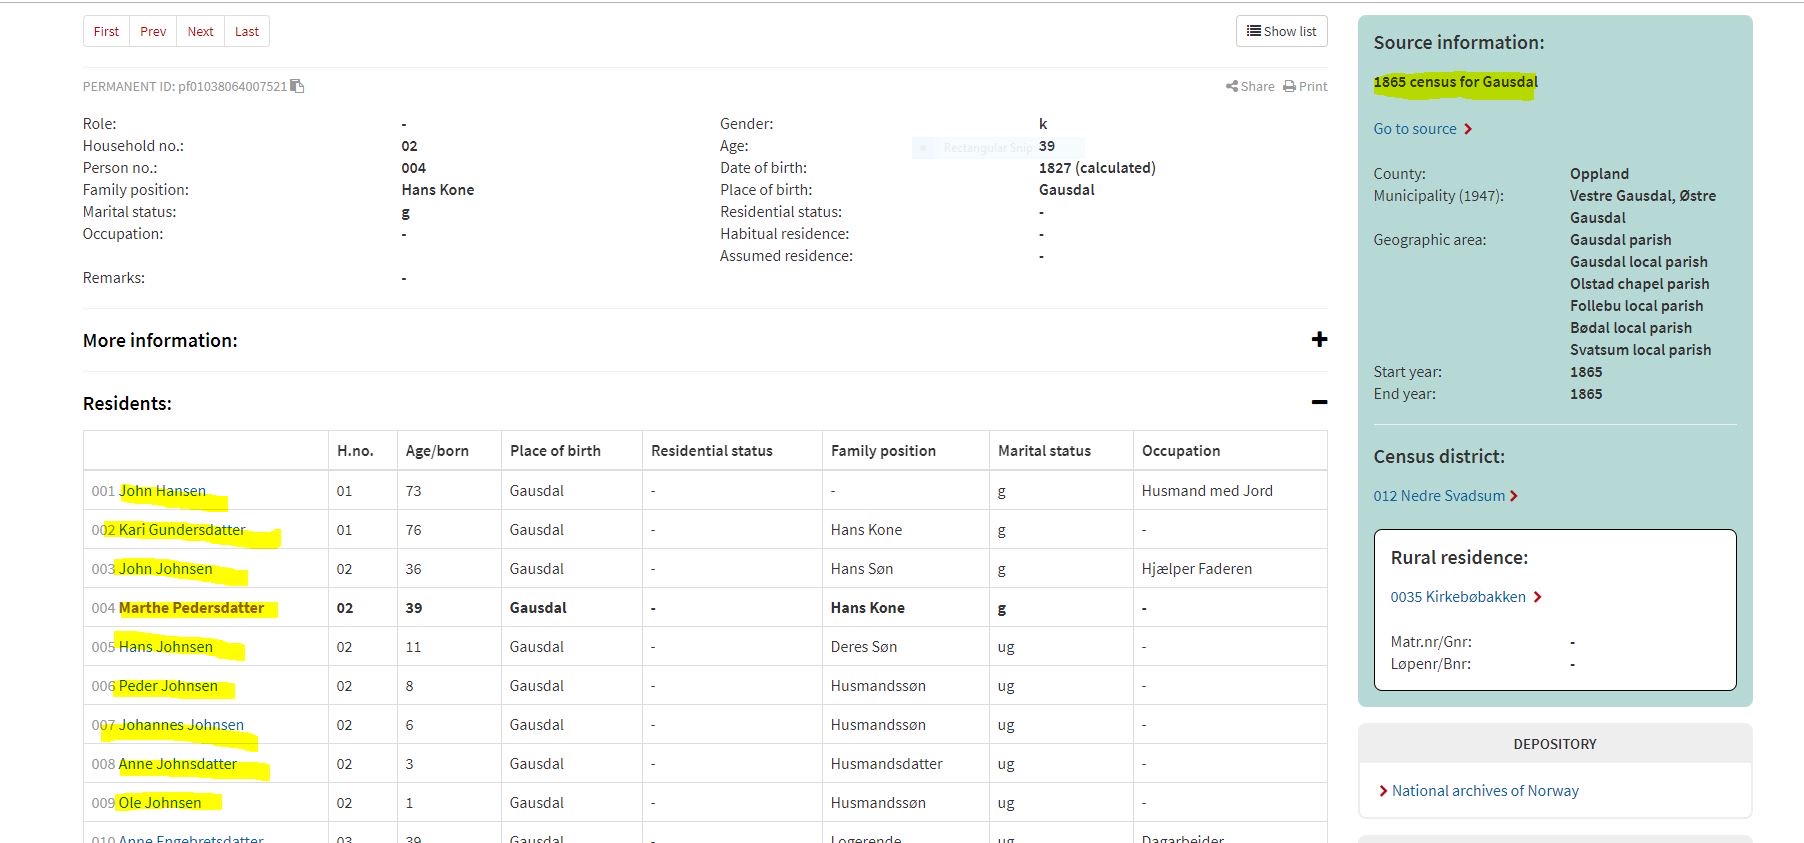The image size is (1804, 843).
Task: Open National archives of Norway link
Action: 1485,791
